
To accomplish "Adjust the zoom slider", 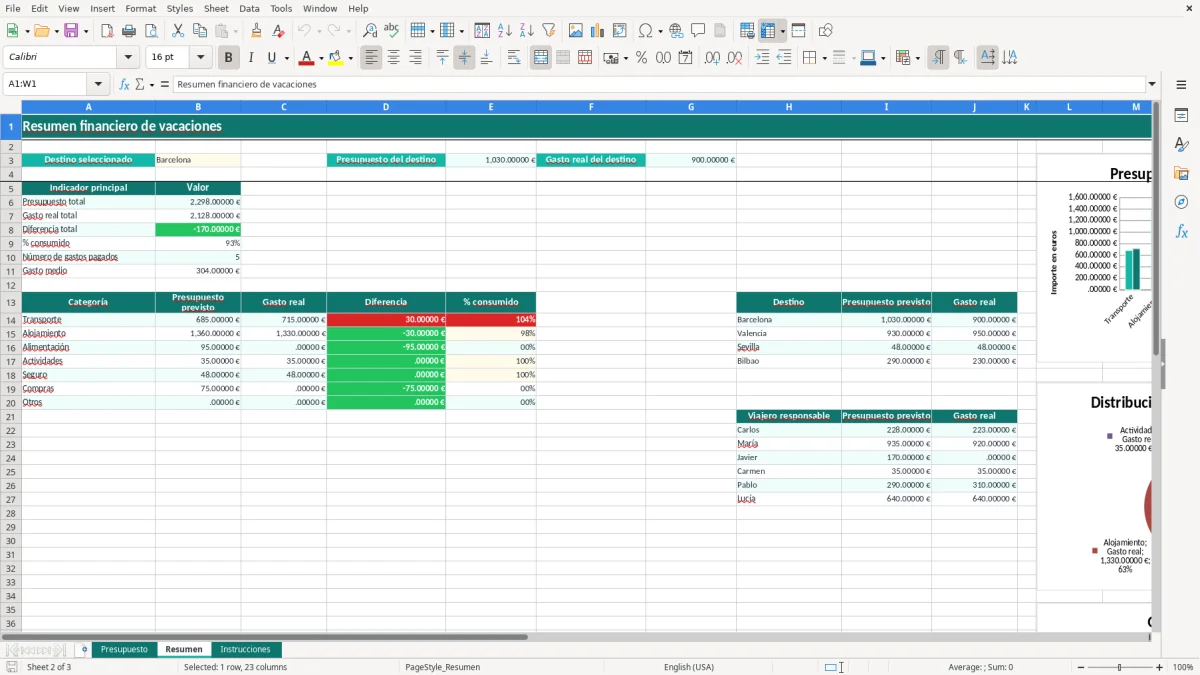I will pyautogui.click(x=1119, y=667).
